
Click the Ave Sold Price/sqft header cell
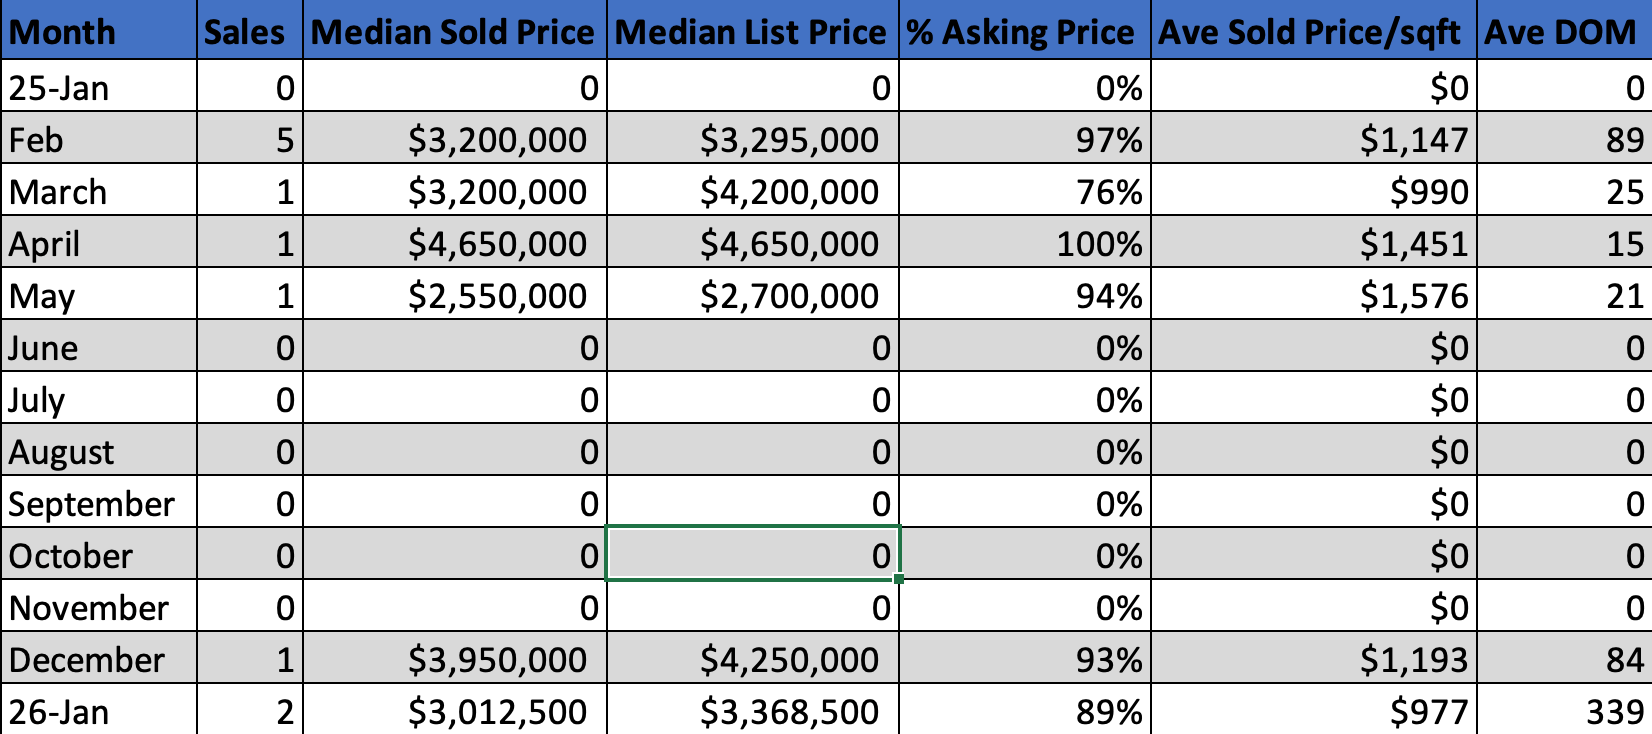tap(1314, 32)
